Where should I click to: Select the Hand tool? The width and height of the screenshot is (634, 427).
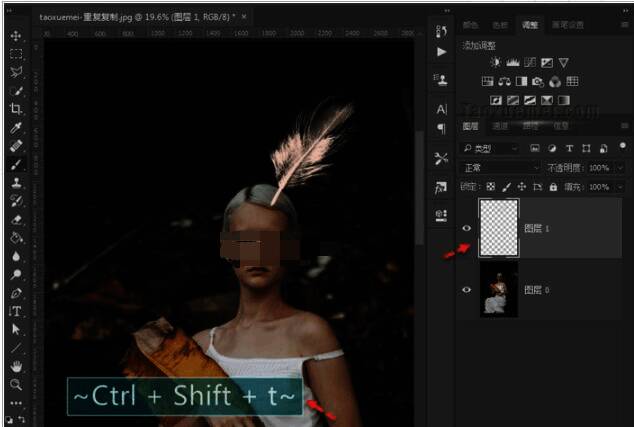pos(16,366)
